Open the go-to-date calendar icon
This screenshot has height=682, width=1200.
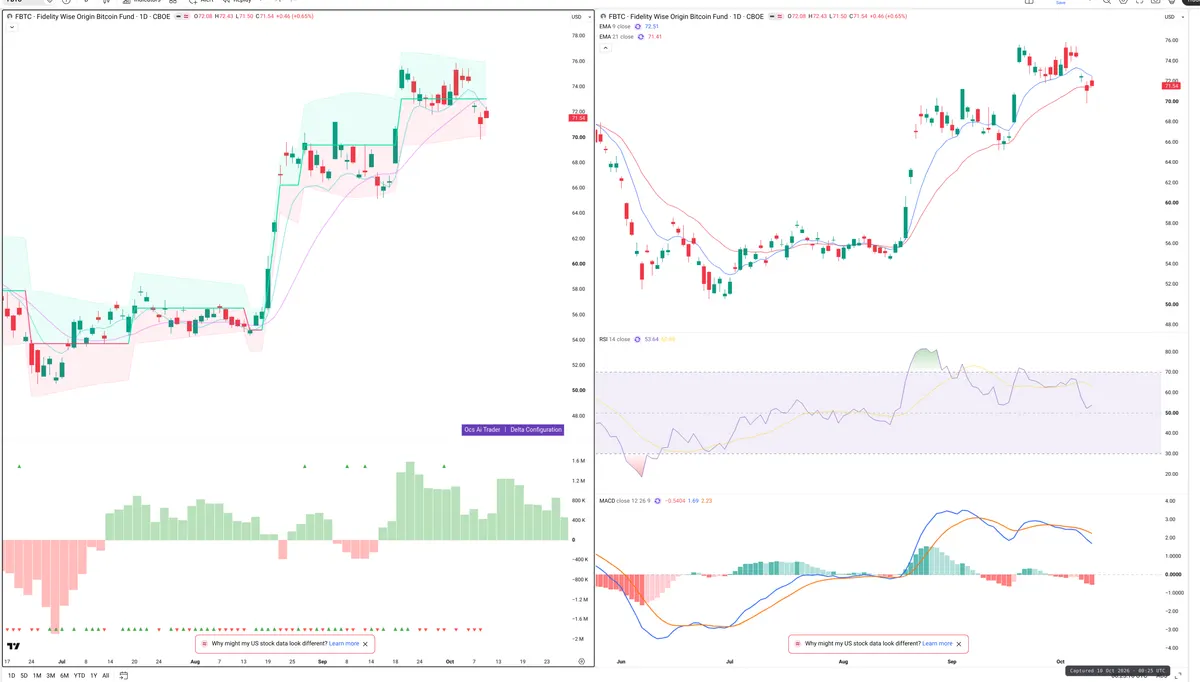[x=124, y=676]
